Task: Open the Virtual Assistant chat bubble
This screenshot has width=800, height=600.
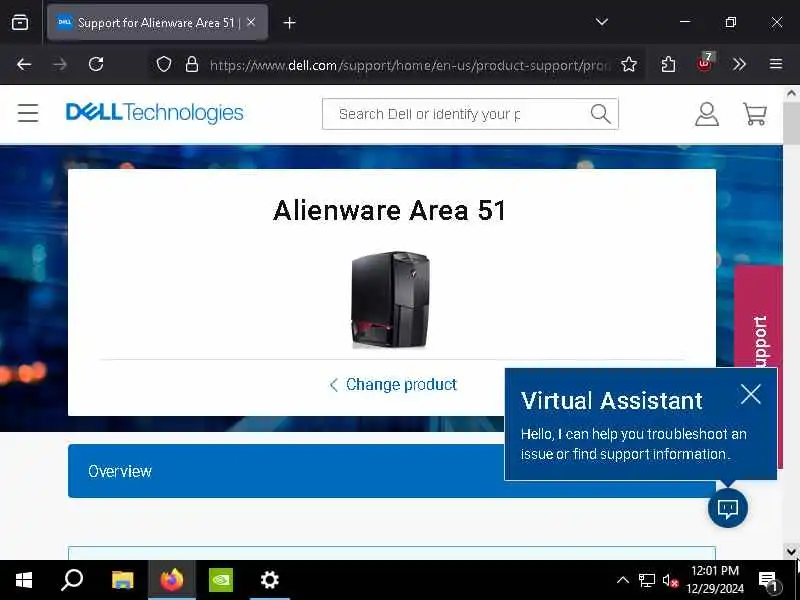Action: (x=728, y=508)
